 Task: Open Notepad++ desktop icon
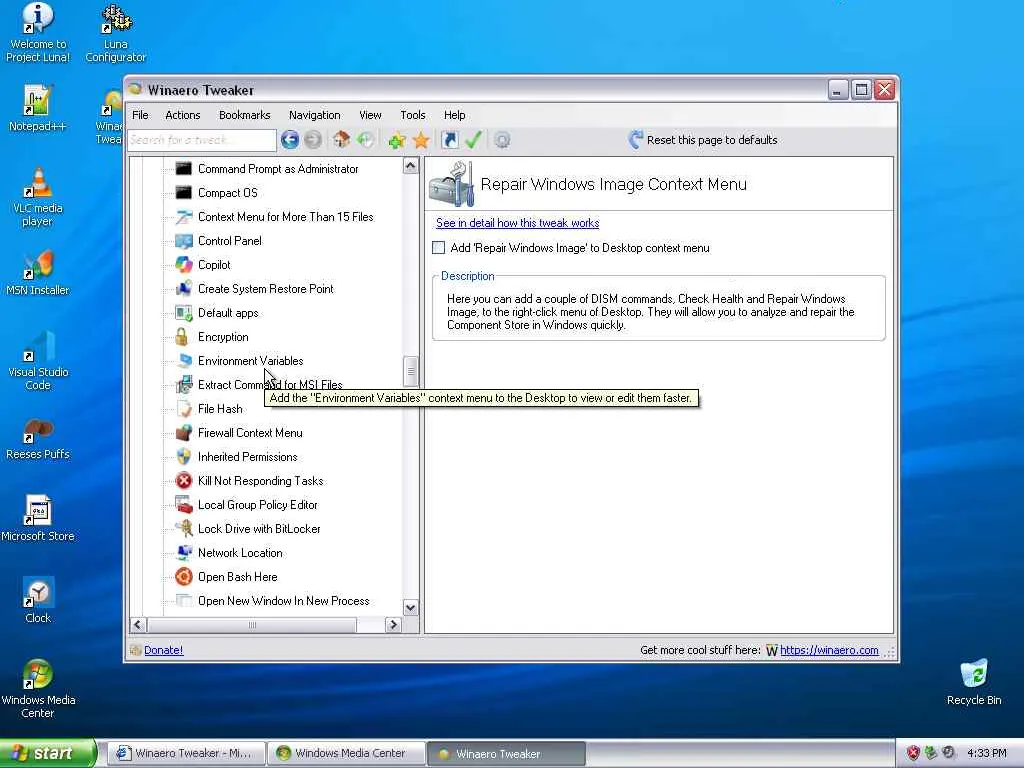point(37,108)
